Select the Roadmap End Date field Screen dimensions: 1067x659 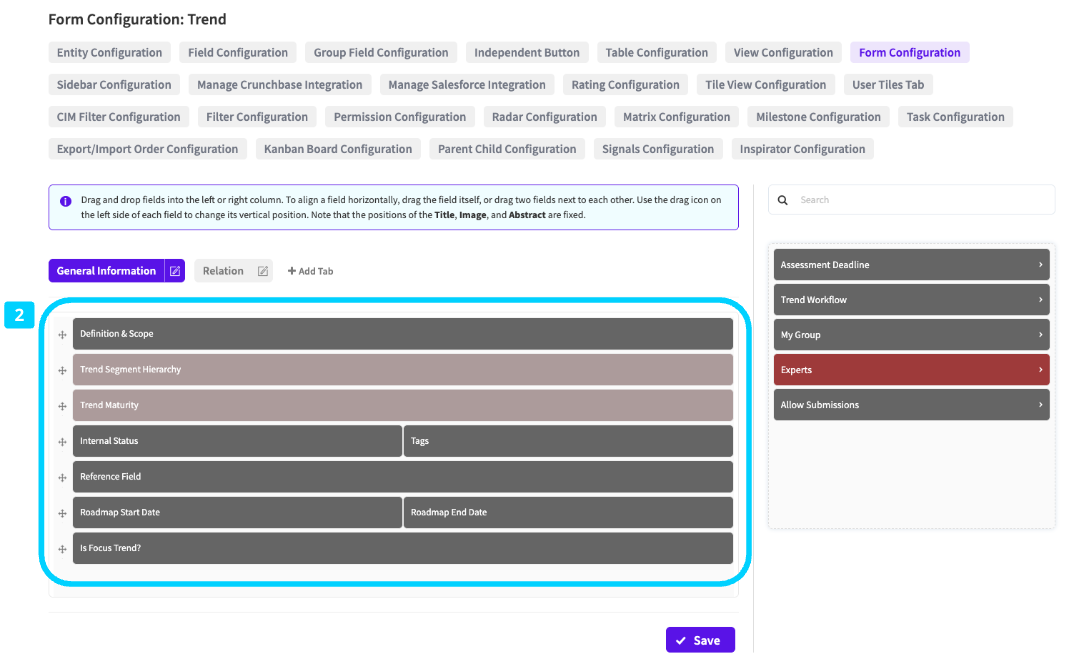[x=567, y=512]
